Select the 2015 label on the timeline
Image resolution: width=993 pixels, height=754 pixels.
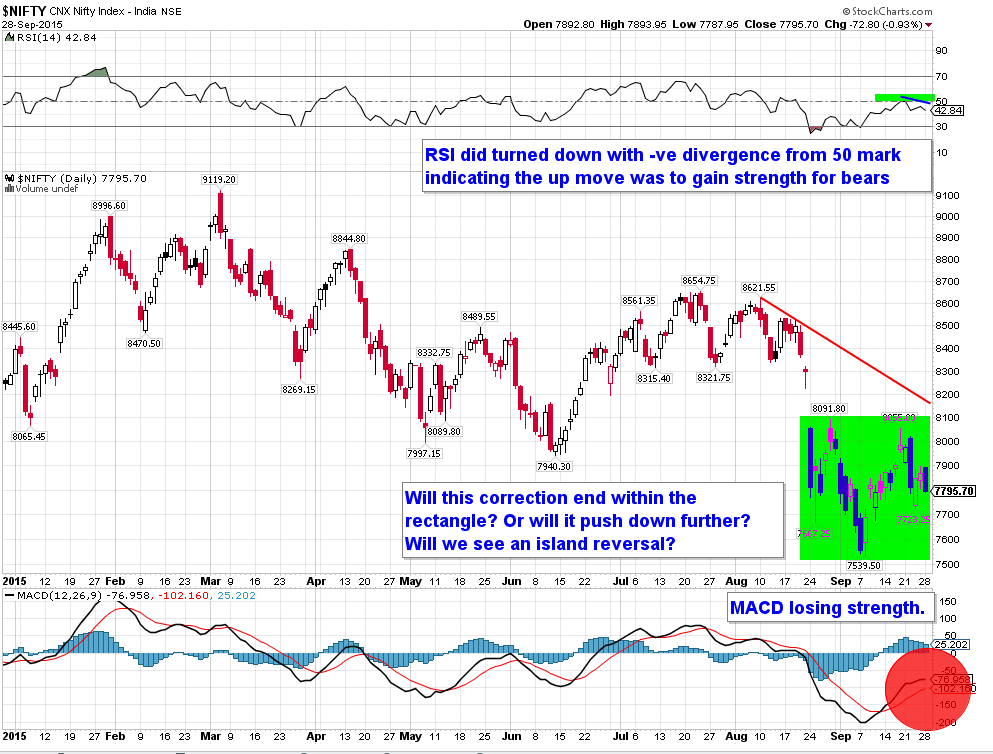13,581
